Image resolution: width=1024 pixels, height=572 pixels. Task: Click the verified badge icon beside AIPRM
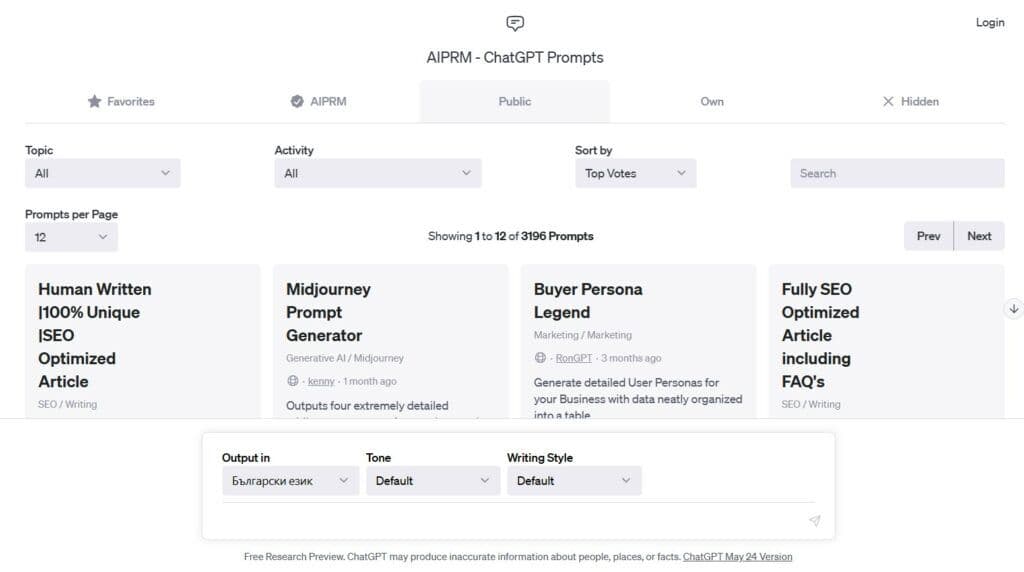pyautogui.click(x=297, y=101)
